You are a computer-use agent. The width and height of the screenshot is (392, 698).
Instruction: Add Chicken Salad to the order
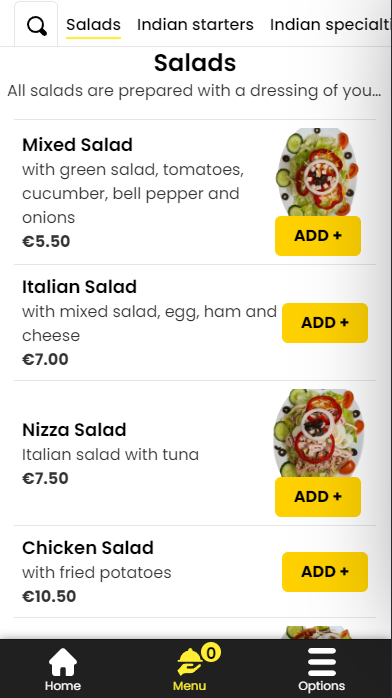click(325, 572)
